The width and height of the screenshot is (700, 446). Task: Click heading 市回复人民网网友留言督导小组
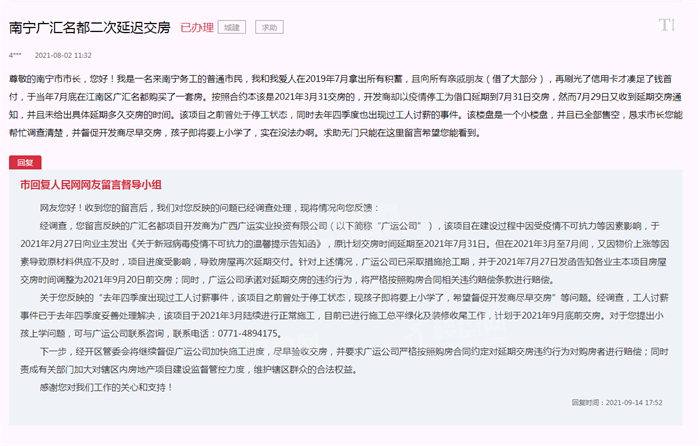coord(91,185)
